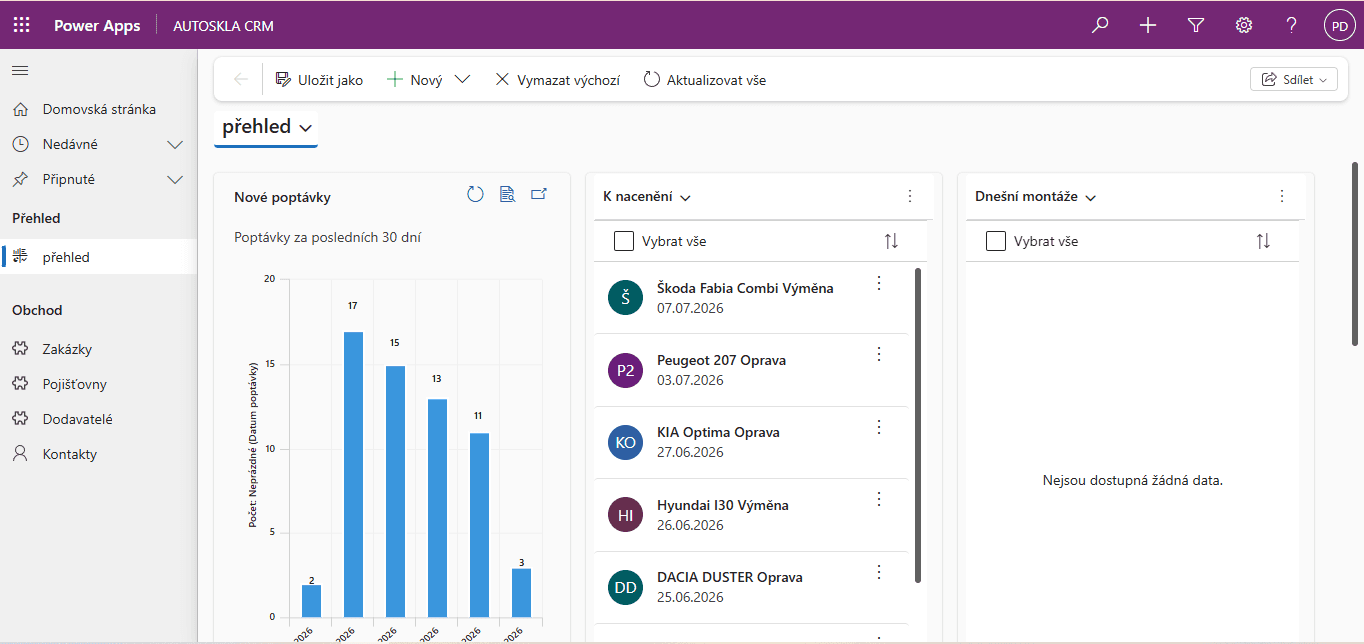1364x644 pixels.
Task: Check Vybrat vše in Dnešní montáže list
Action: (x=996, y=241)
